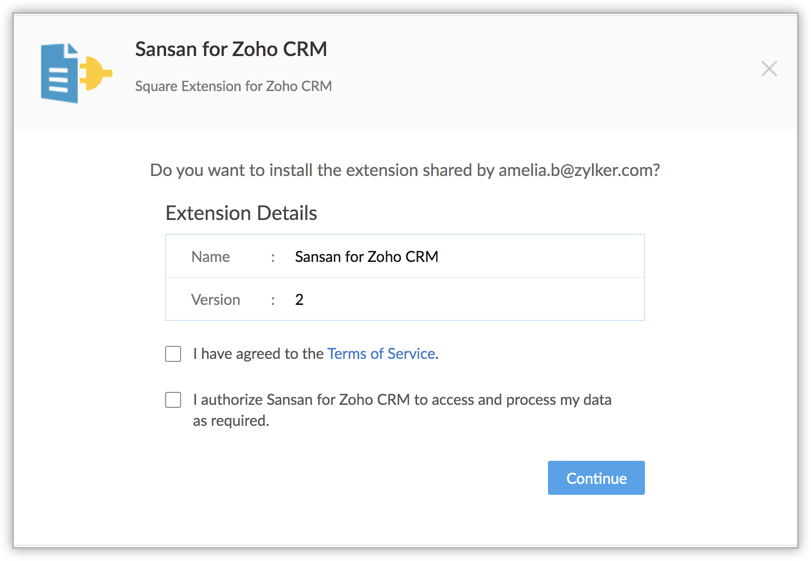The image size is (811, 561).
Task: Click the colon separator in the Version row
Action: click(x=272, y=299)
